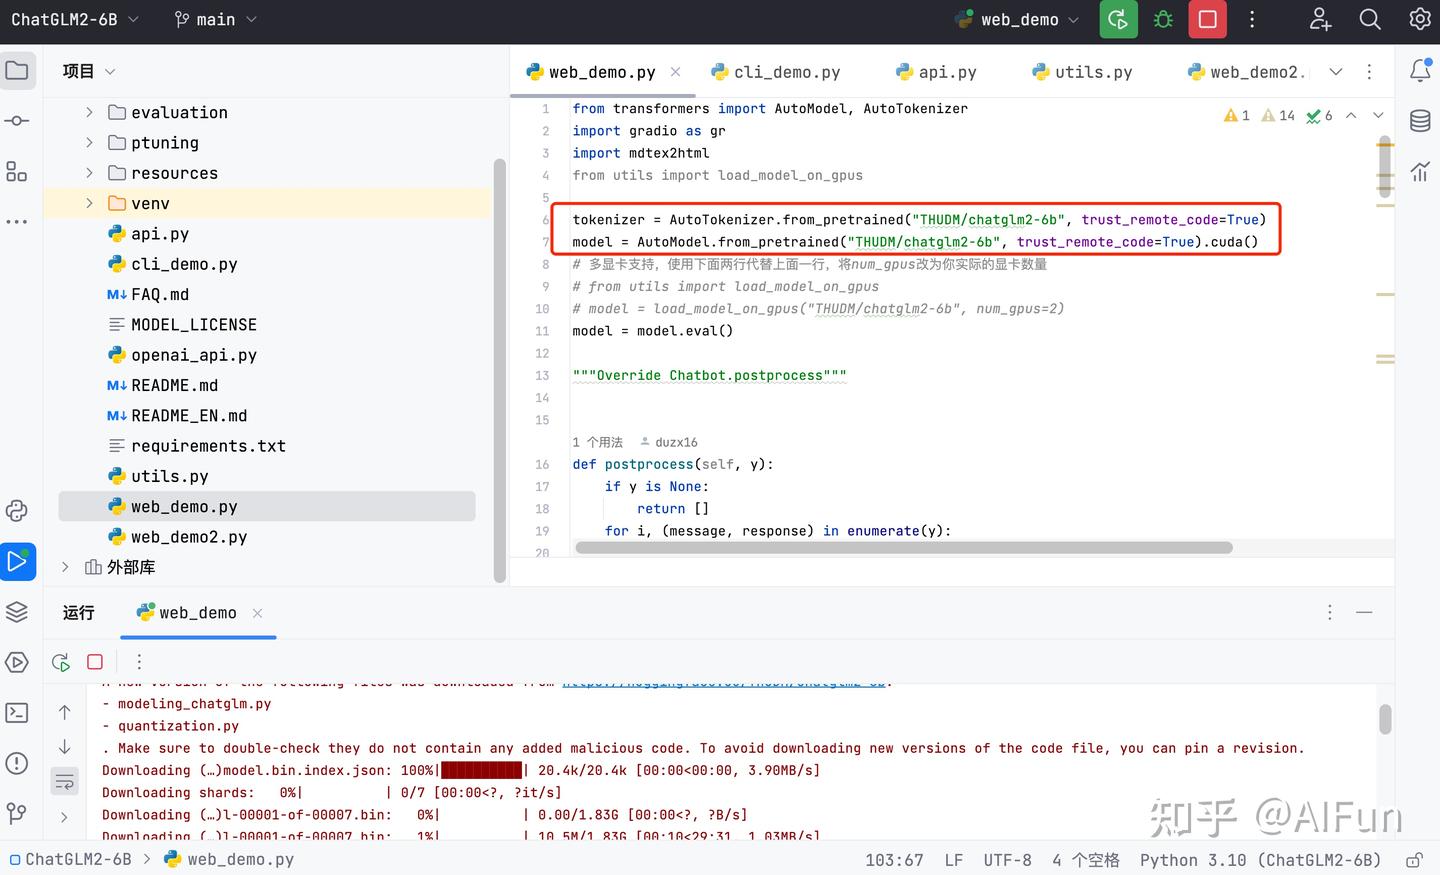The height and width of the screenshot is (875, 1440).
Task: Toggle soft-wrap in the run console
Action: pyautogui.click(x=65, y=781)
